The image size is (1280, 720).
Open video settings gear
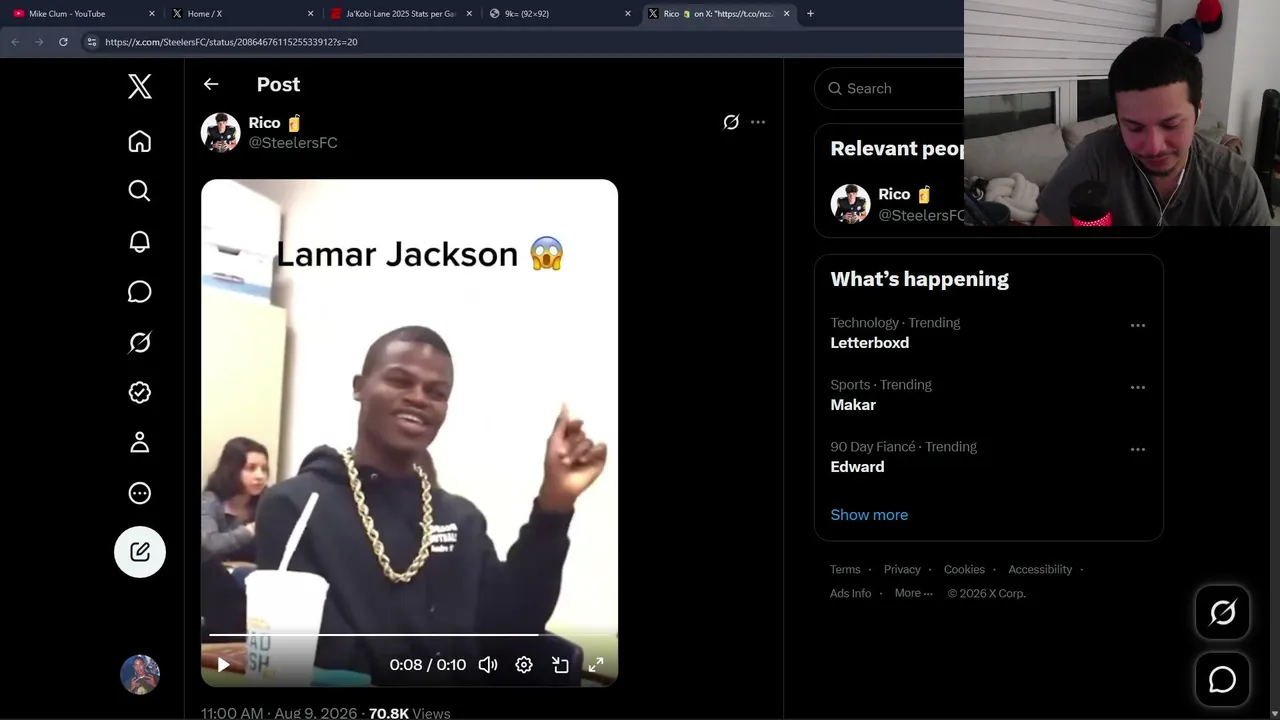pos(524,665)
